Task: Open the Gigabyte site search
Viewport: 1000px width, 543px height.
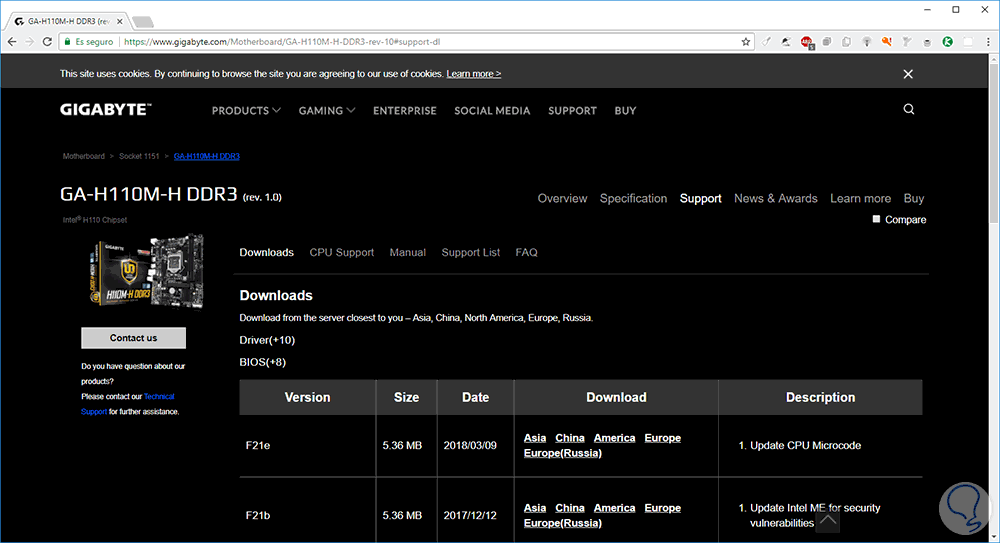Action: coord(909,109)
